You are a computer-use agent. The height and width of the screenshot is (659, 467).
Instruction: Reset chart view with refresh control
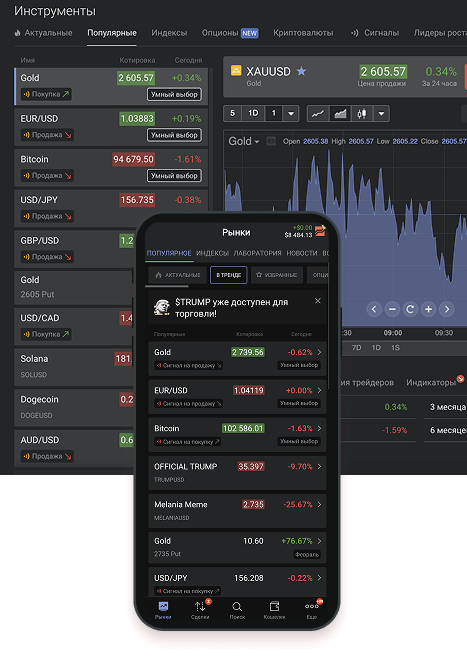coord(410,309)
